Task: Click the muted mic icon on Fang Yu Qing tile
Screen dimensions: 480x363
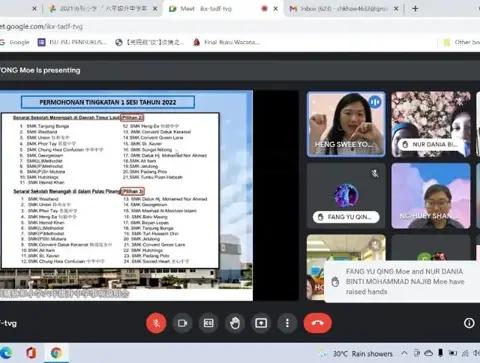Action: (375, 173)
